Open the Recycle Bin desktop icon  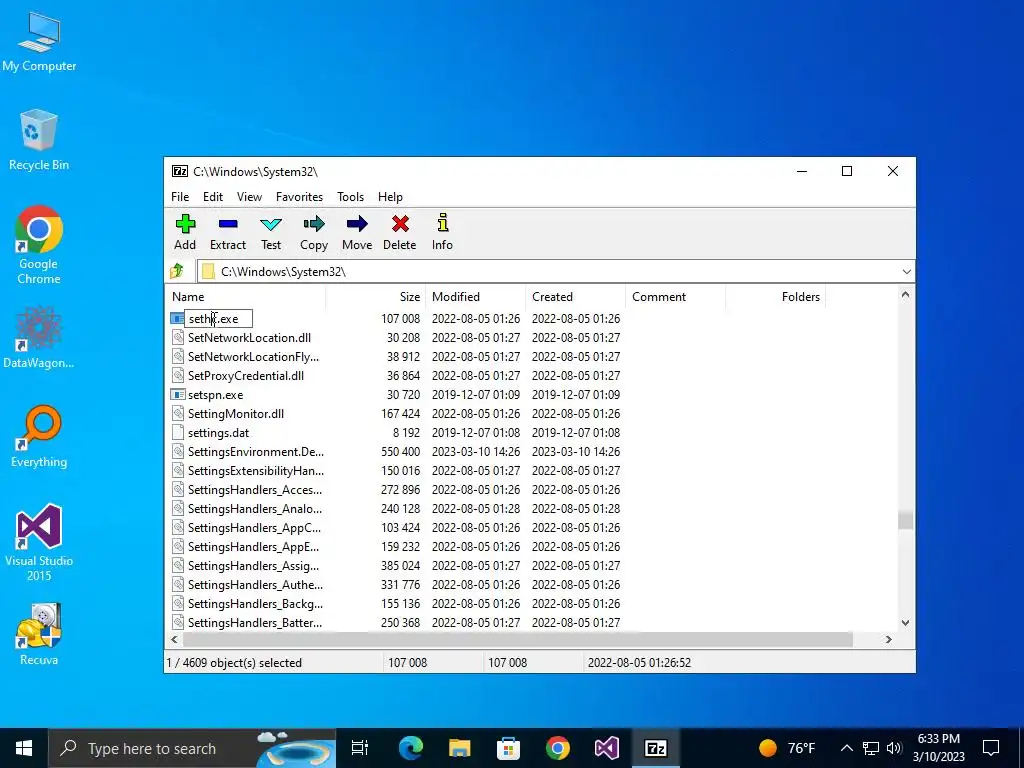pyautogui.click(x=39, y=140)
